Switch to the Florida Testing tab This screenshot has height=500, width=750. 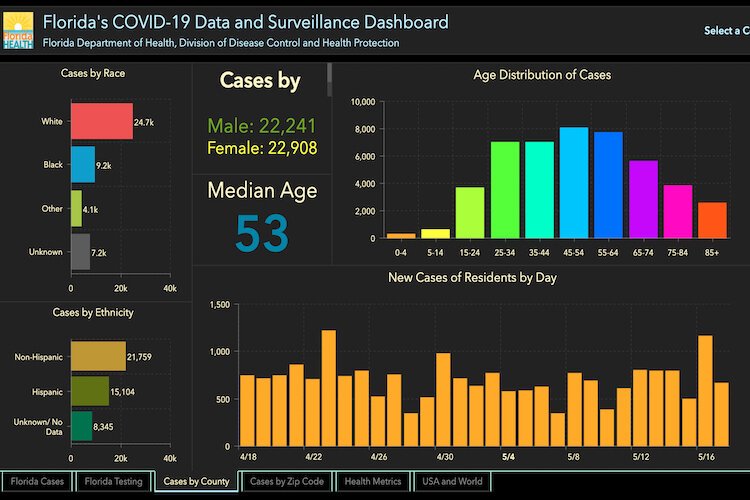pos(112,481)
